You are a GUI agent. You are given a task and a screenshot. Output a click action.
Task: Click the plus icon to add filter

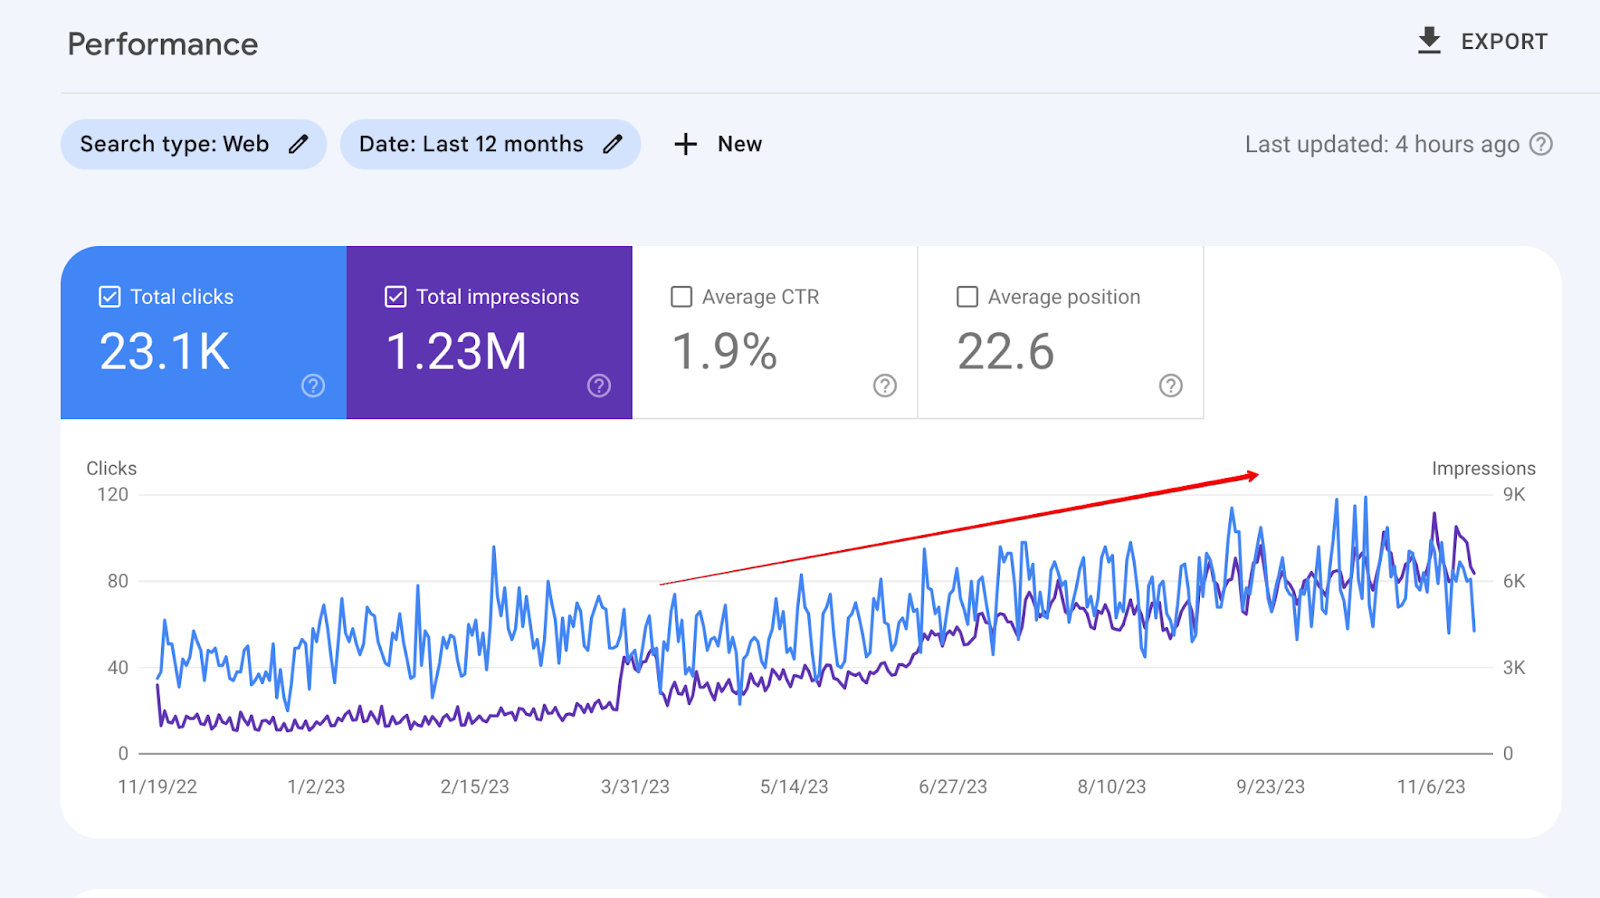click(685, 144)
